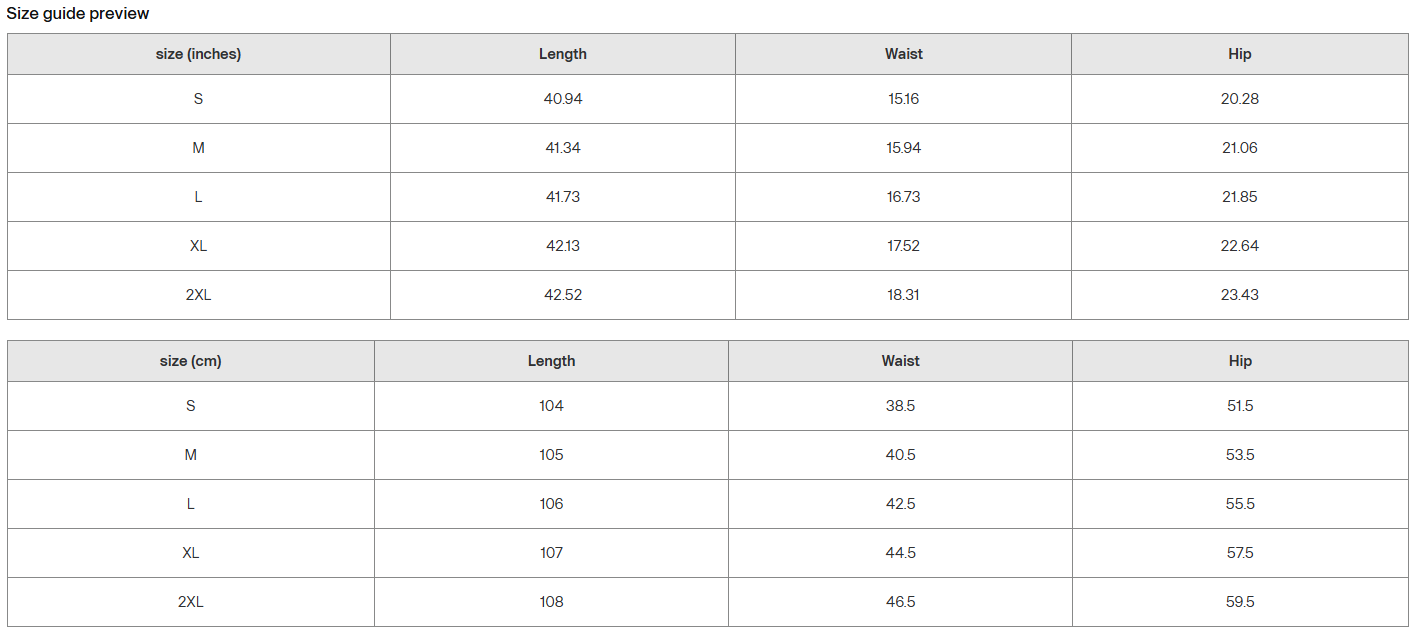Click the Length header in cm table
Screen dimensions: 1418x638
pos(551,361)
